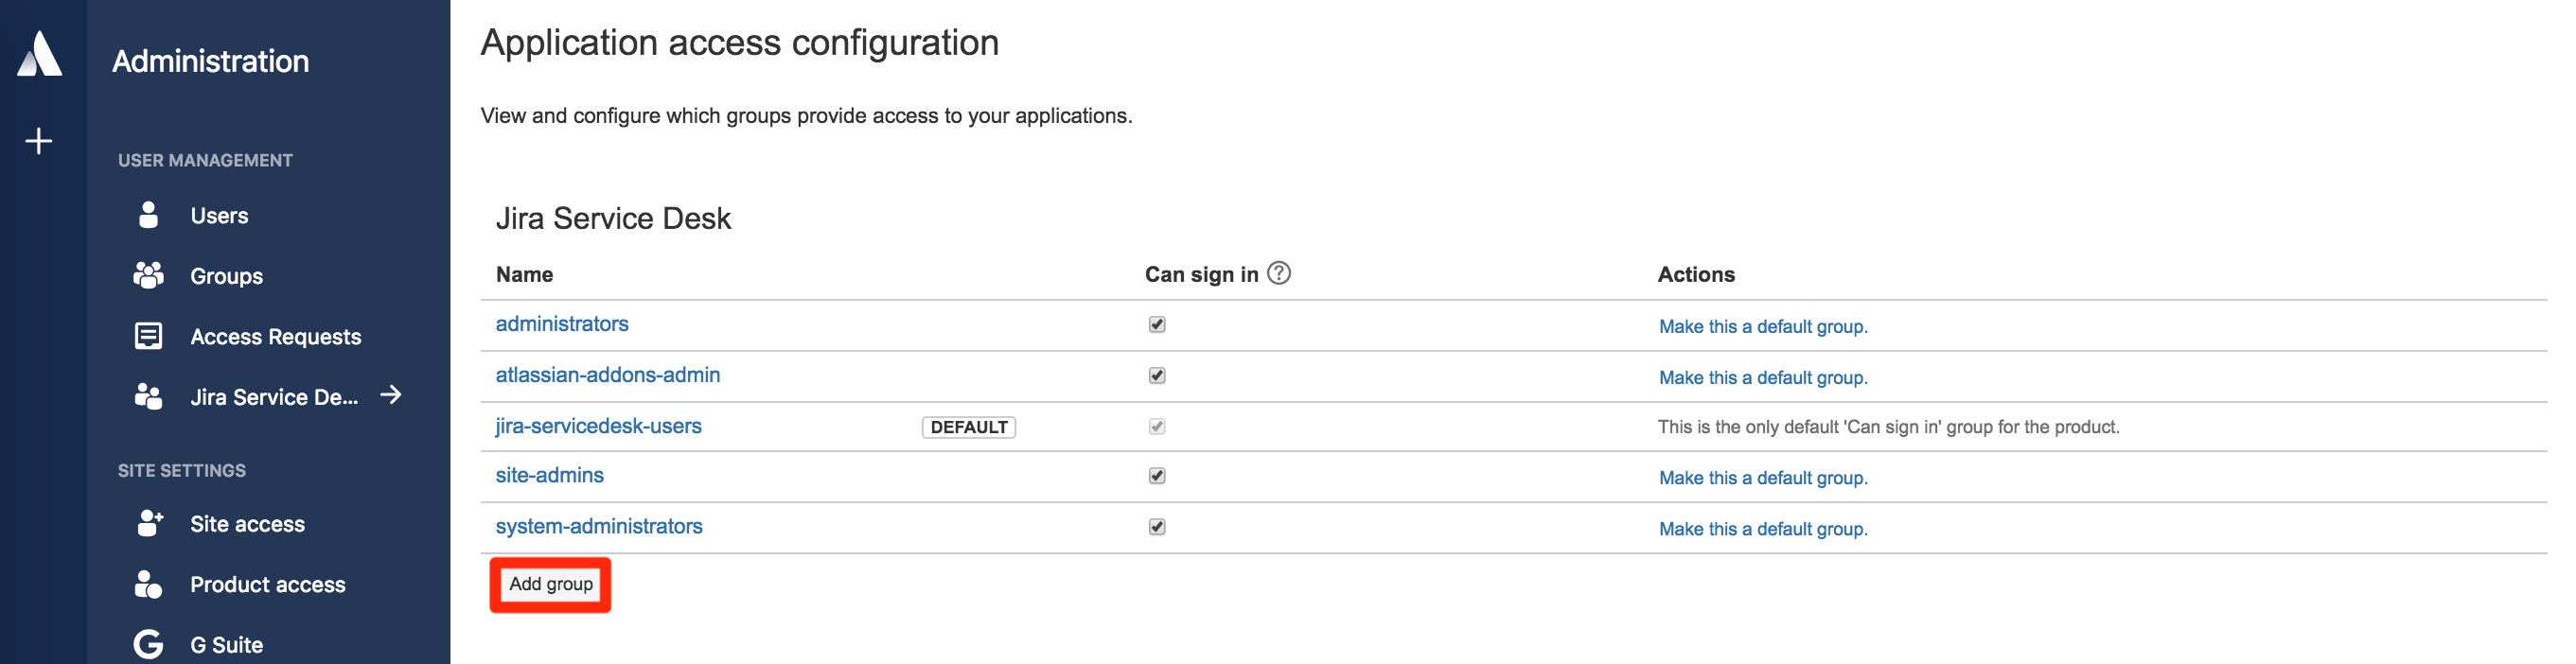Screen dimensions: 2576x664
Task: Click the G Suite icon in sidebar
Action: coord(148,644)
